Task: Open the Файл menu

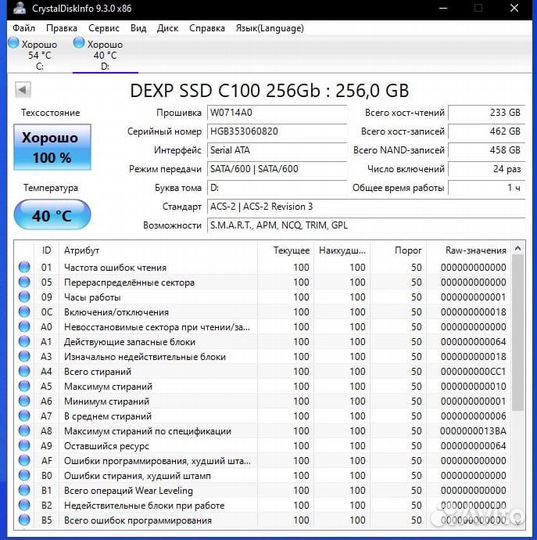Action: click(24, 28)
